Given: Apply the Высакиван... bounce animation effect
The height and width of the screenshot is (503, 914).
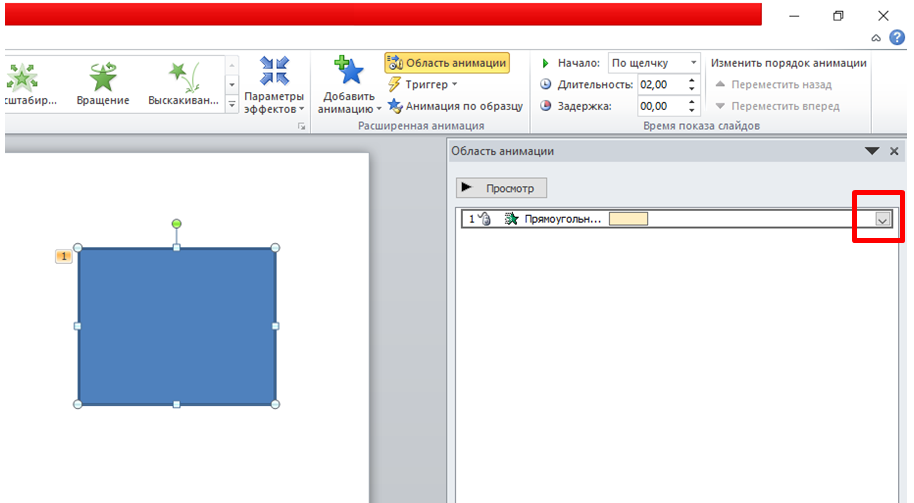Looking at the screenshot, I should point(183,84).
